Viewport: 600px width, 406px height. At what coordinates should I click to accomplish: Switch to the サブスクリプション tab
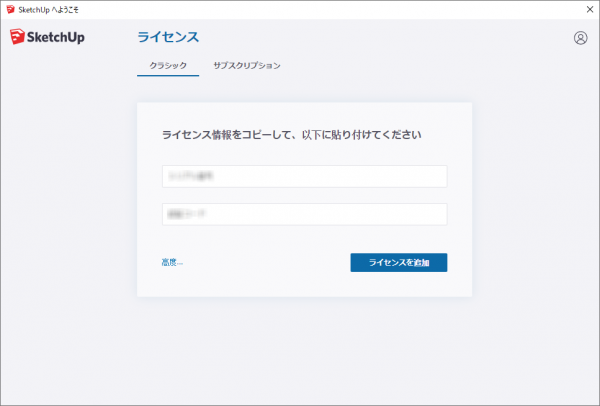click(247, 65)
